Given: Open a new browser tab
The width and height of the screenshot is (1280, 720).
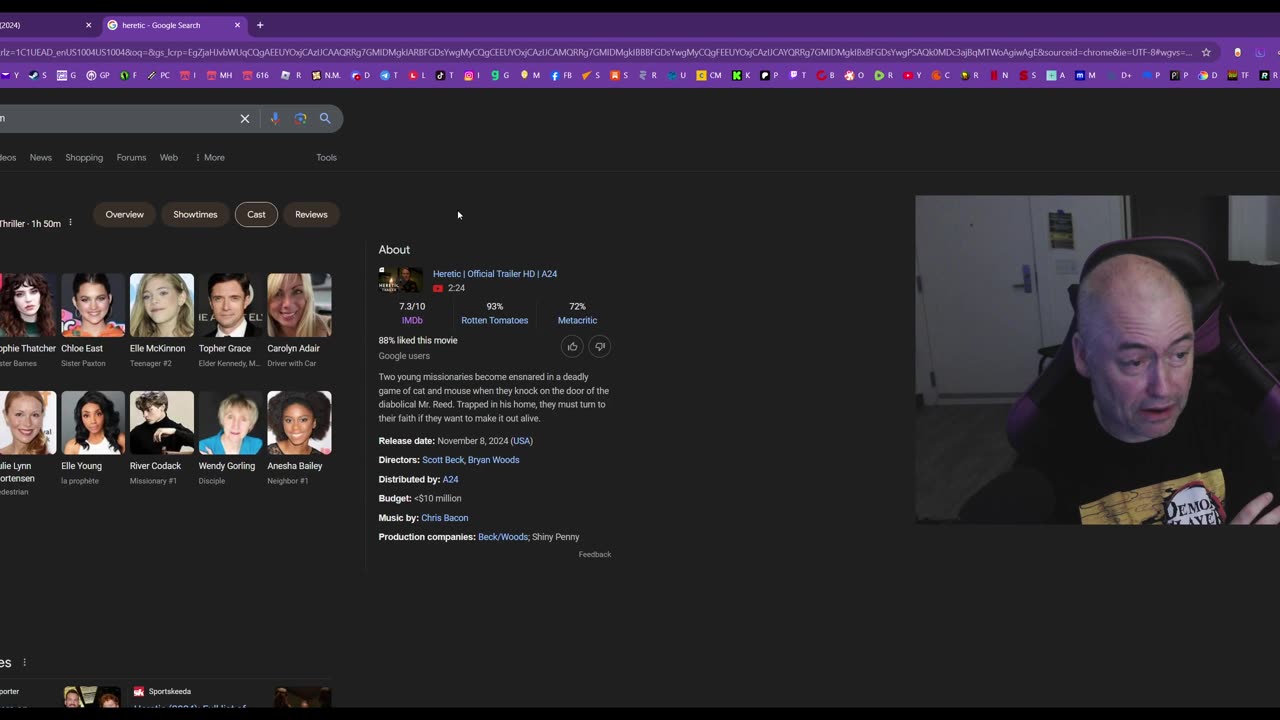Looking at the screenshot, I should (x=260, y=25).
